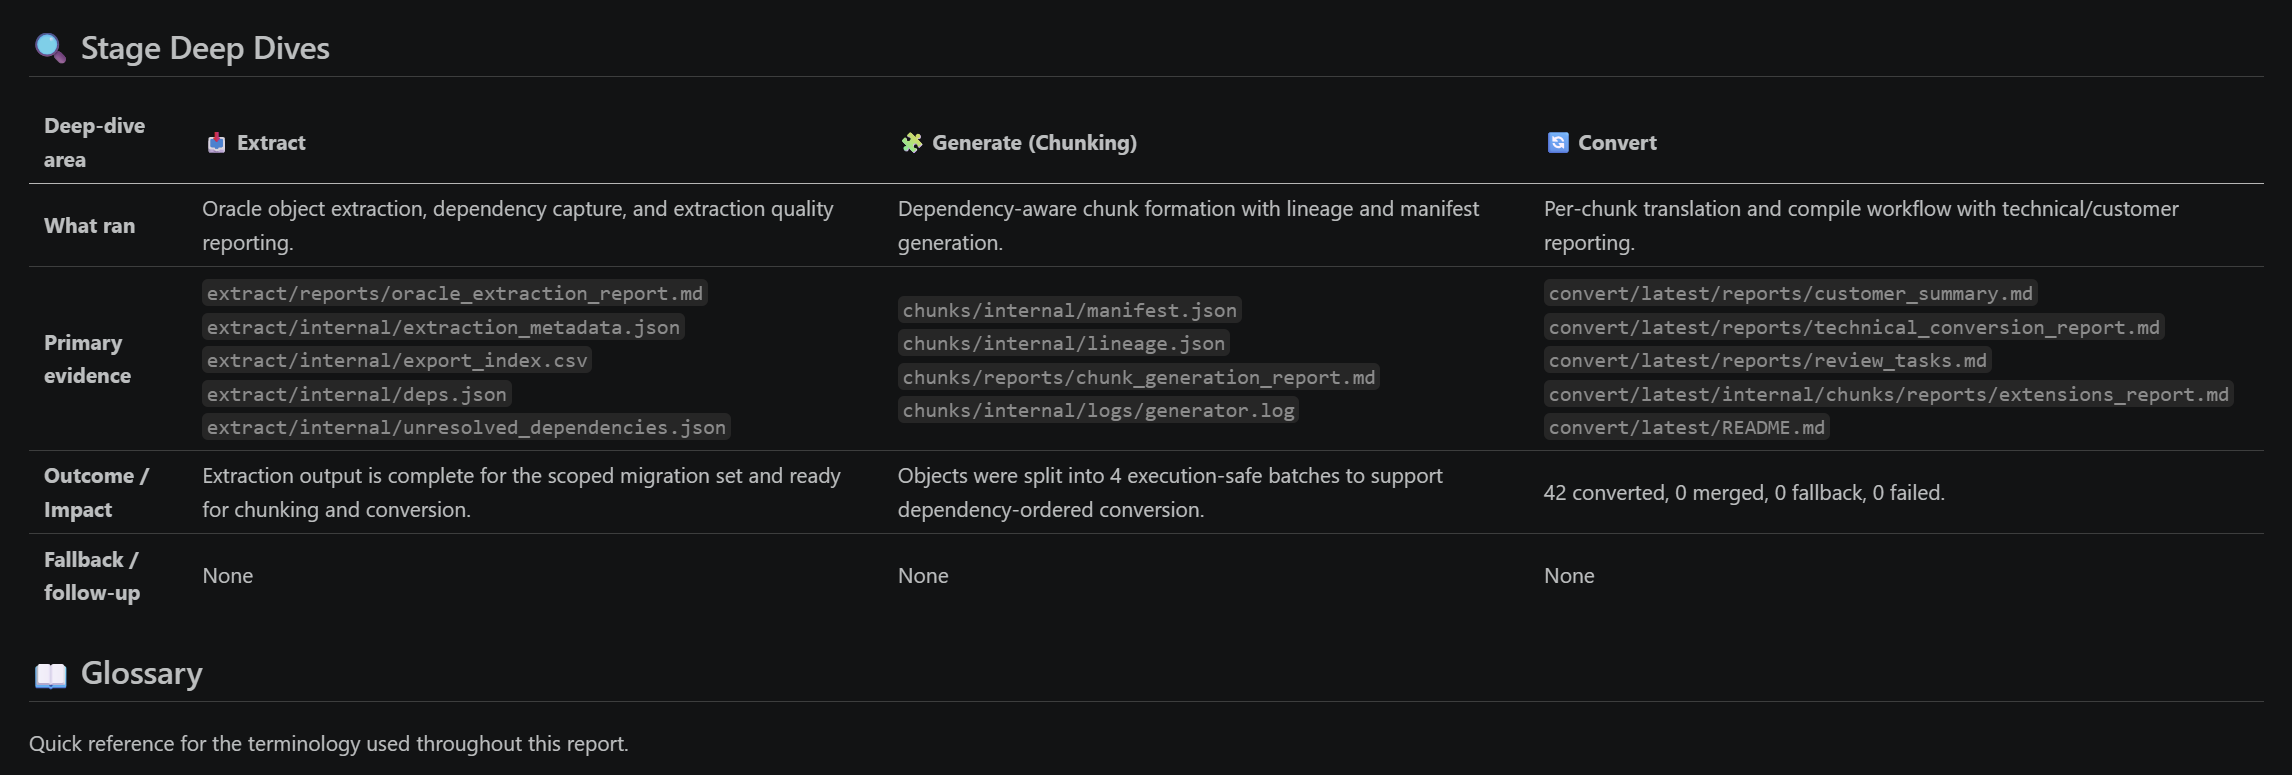Select convert/latest/reports/review_tasks.md path
The image size is (2292, 775).
(x=1768, y=360)
